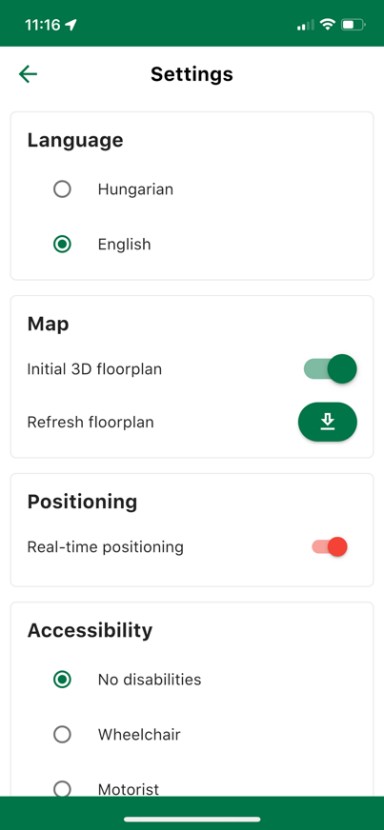Toggle Initial 3D floorplan switch
384x830 pixels.
(x=330, y=368)
